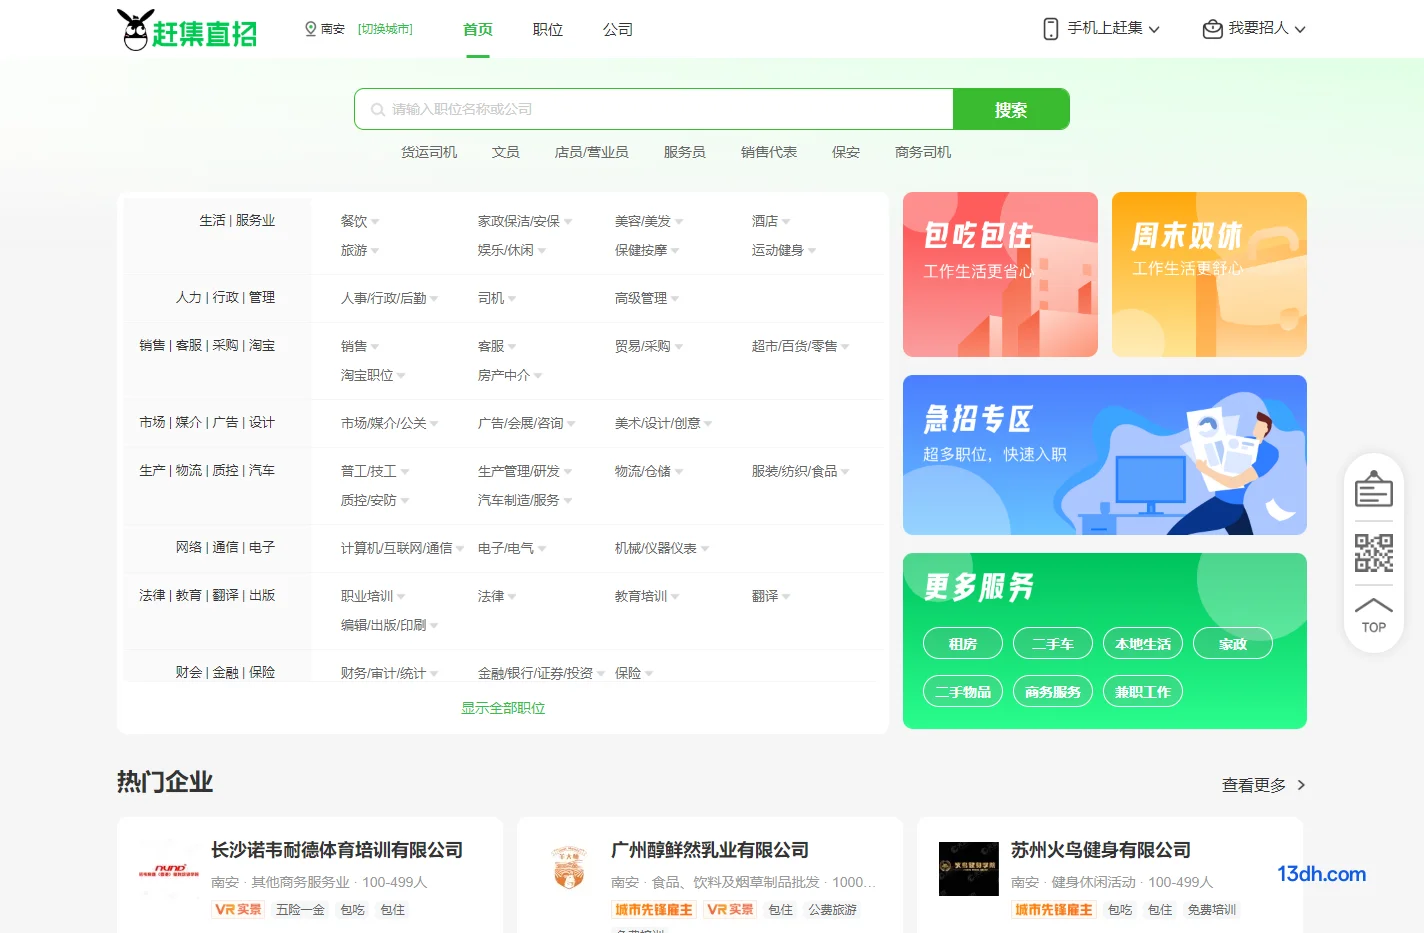This screenshot has height=933, width=1424.
Task: Click the TOP back-to-top arrow
Action: click(1373, 615)
